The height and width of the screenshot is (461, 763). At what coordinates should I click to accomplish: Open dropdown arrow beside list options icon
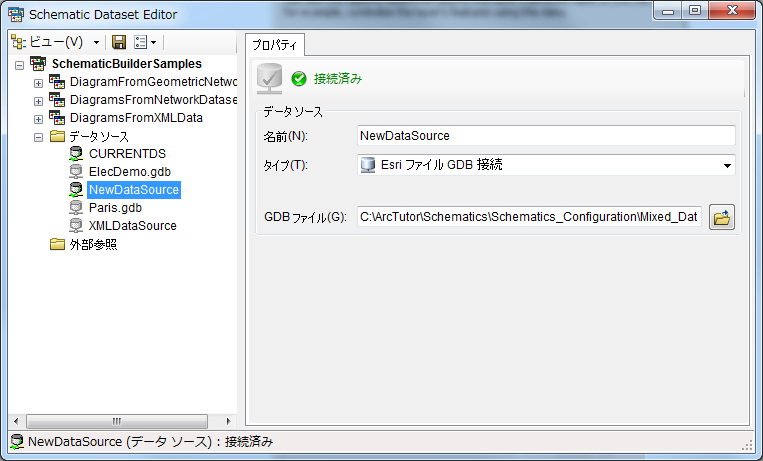[x=154, y=43]
